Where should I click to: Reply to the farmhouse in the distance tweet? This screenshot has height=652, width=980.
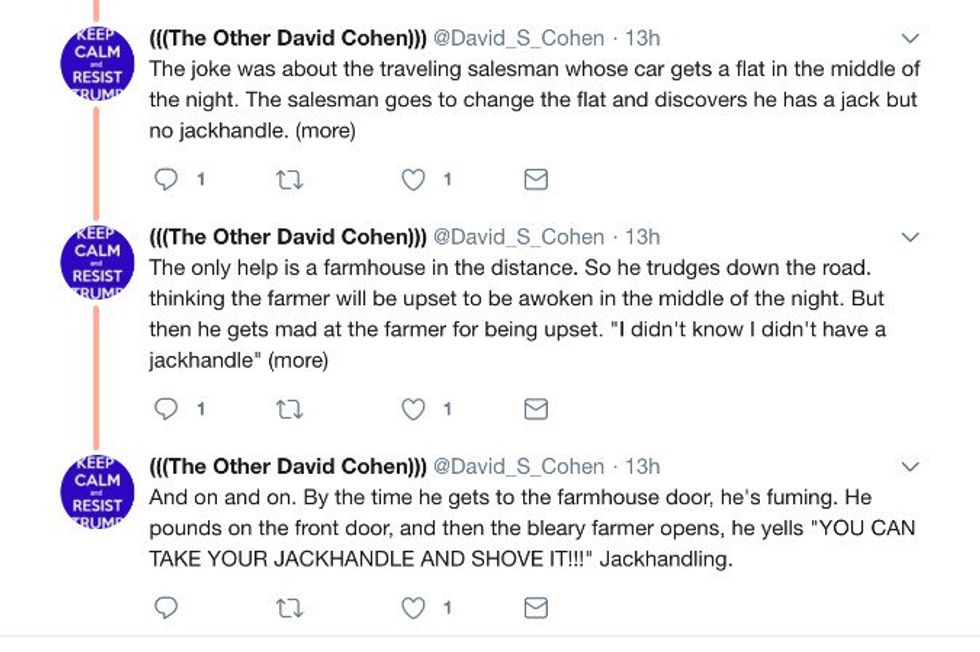pos(166,409)
